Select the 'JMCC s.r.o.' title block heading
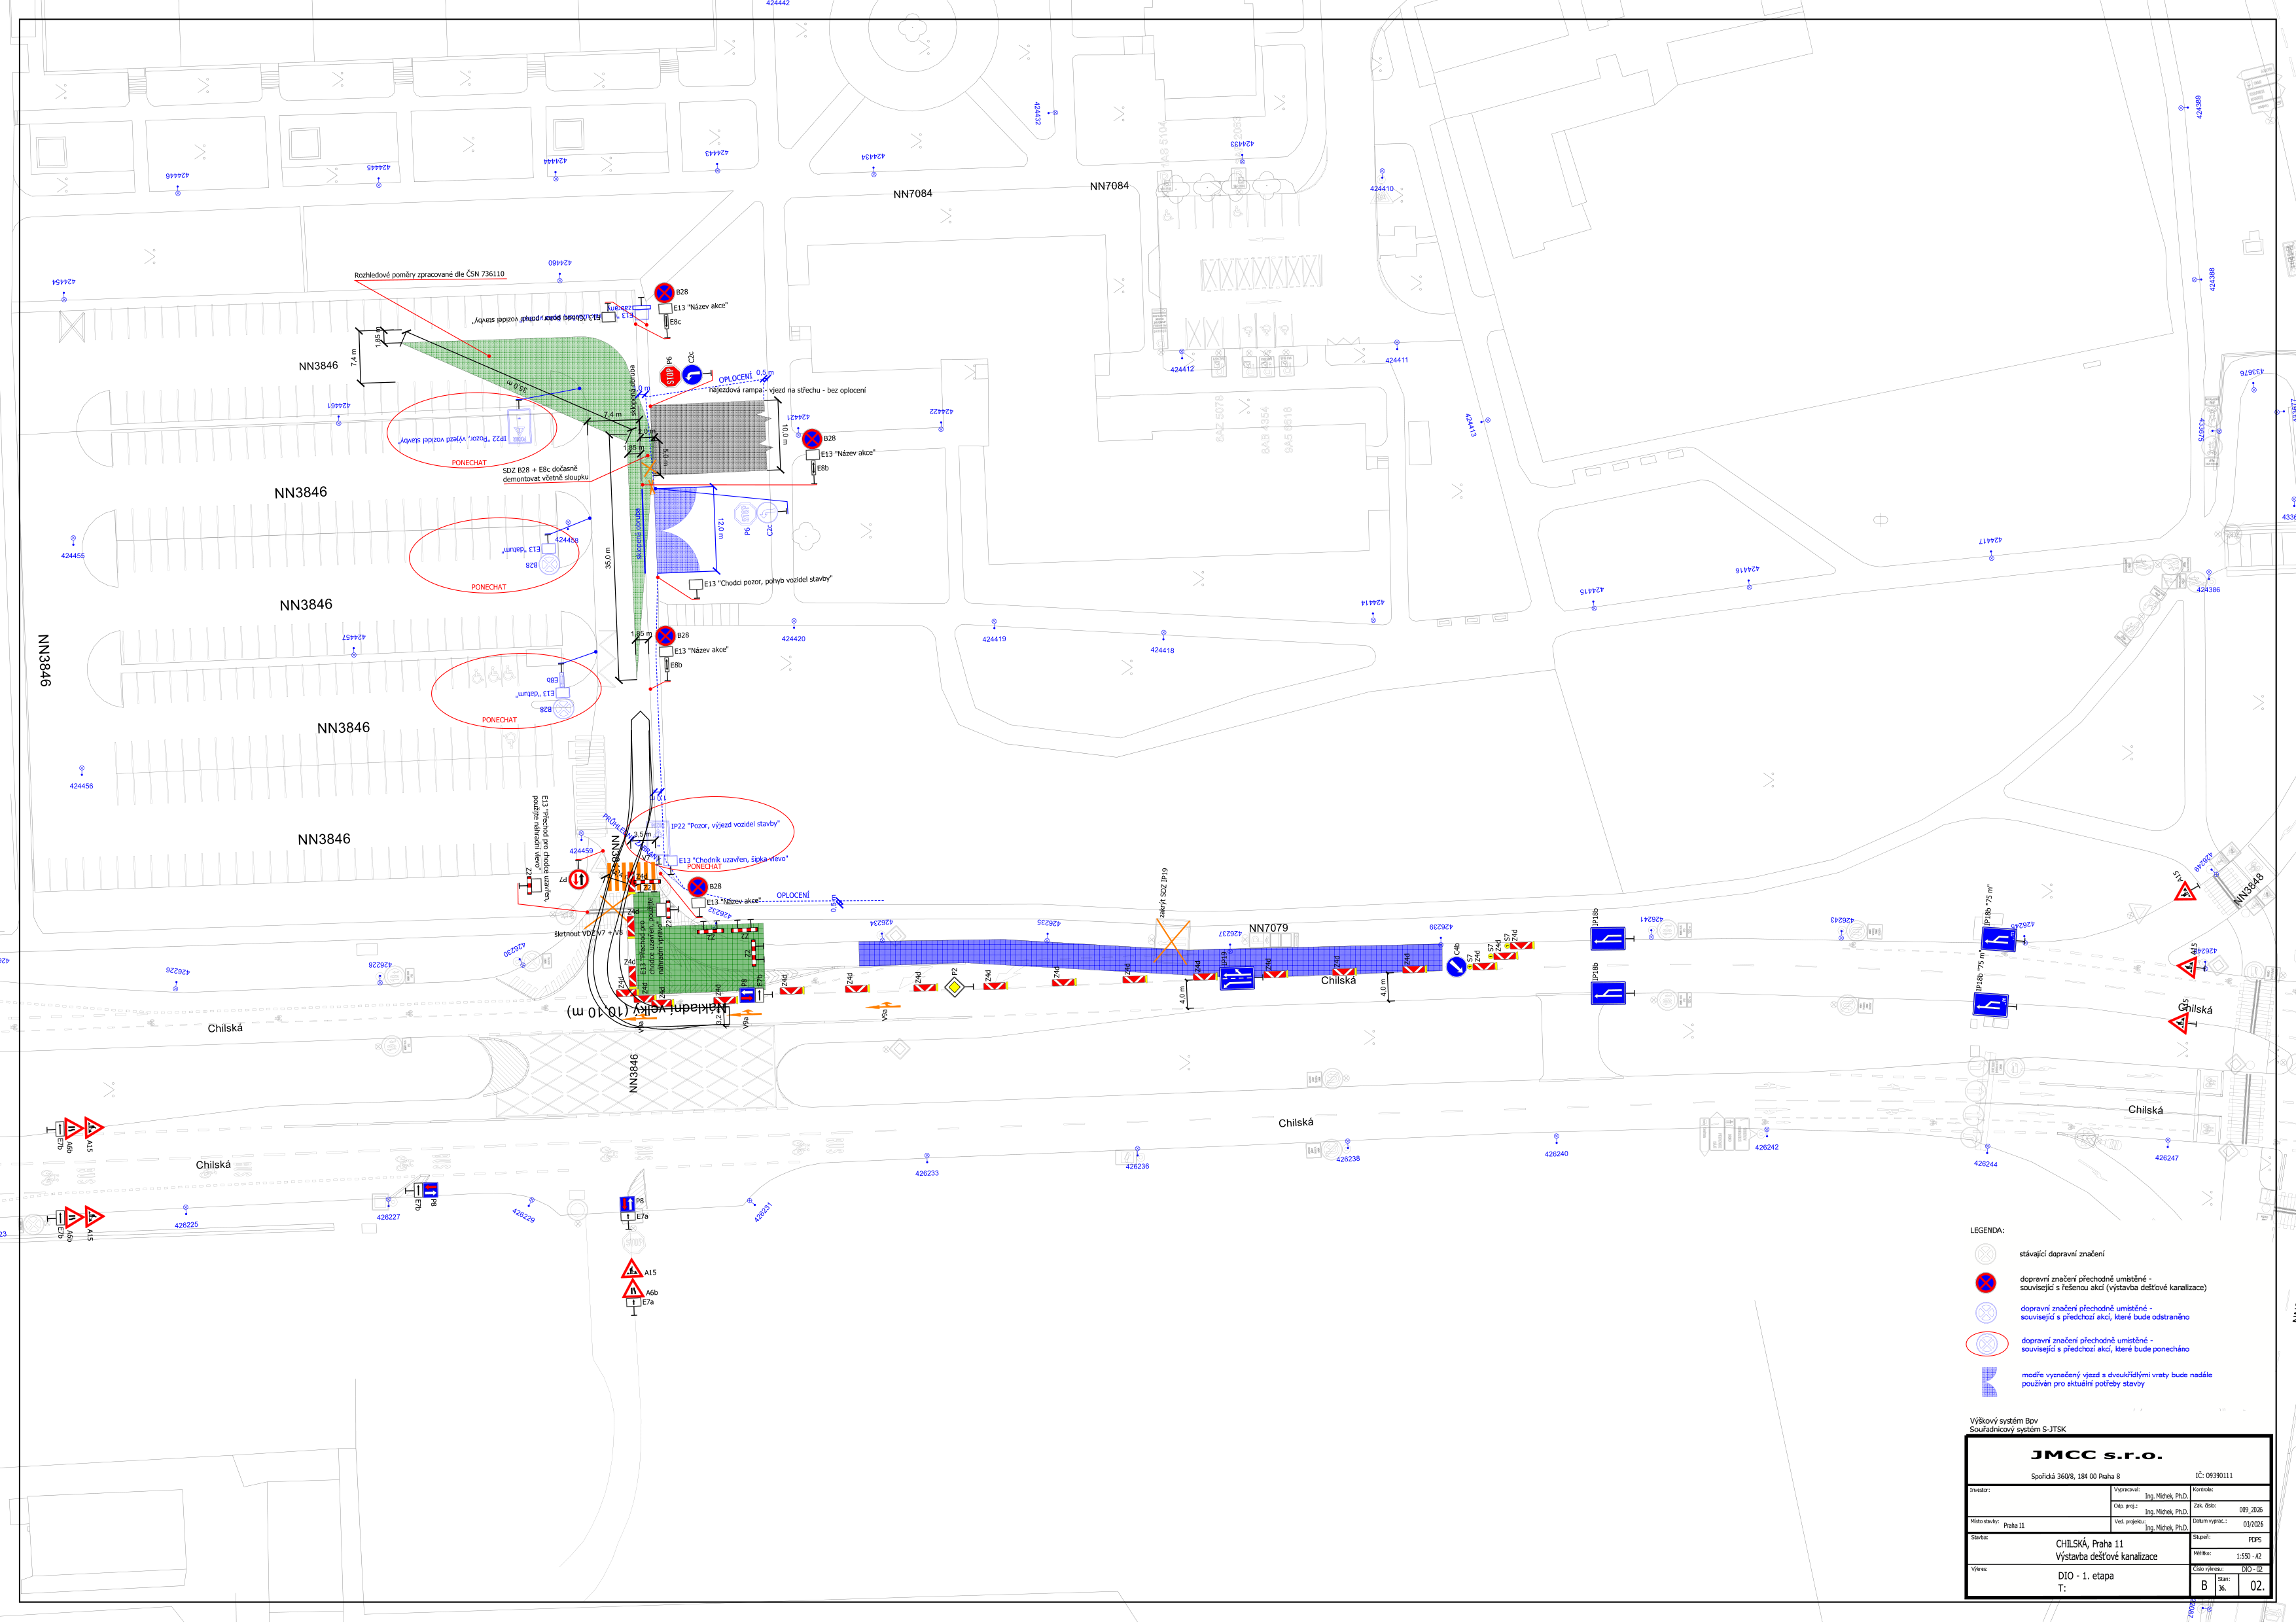 [2096, 1455]
